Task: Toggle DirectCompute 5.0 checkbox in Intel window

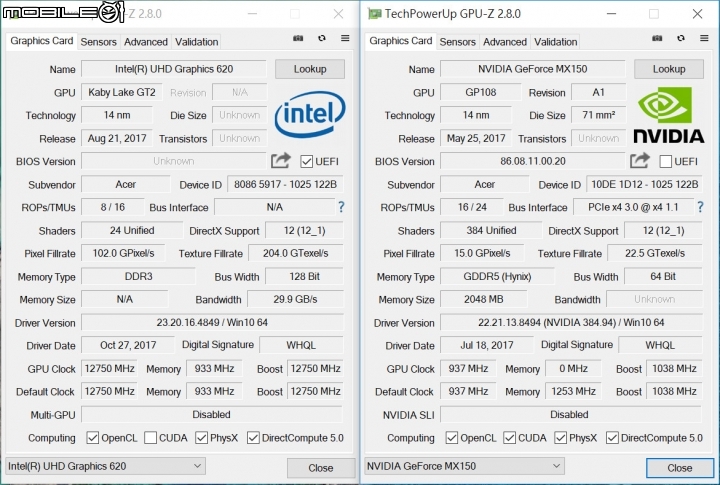Action: point(253,438)
